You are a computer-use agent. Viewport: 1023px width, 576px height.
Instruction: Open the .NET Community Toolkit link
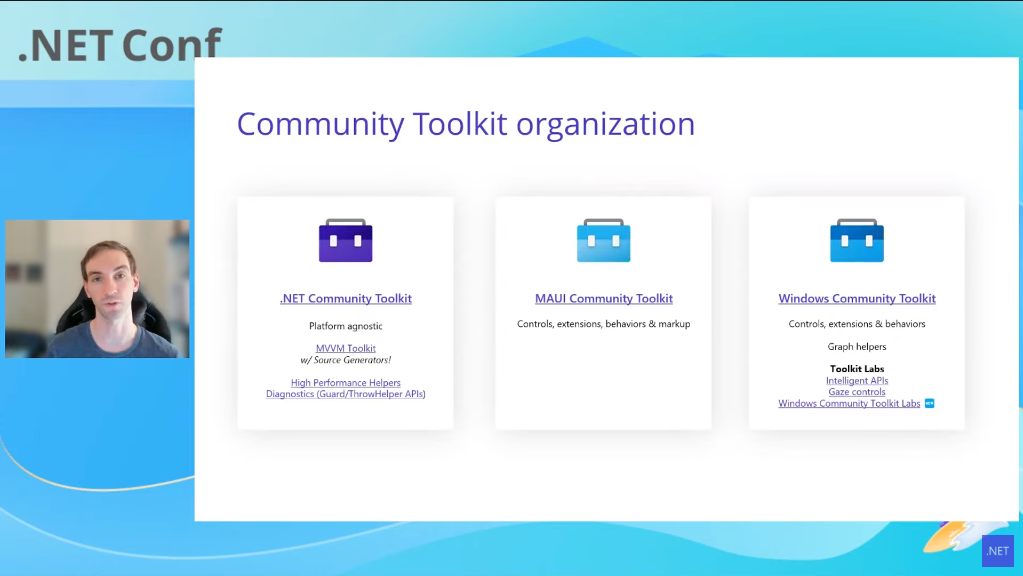click(346, 298)
